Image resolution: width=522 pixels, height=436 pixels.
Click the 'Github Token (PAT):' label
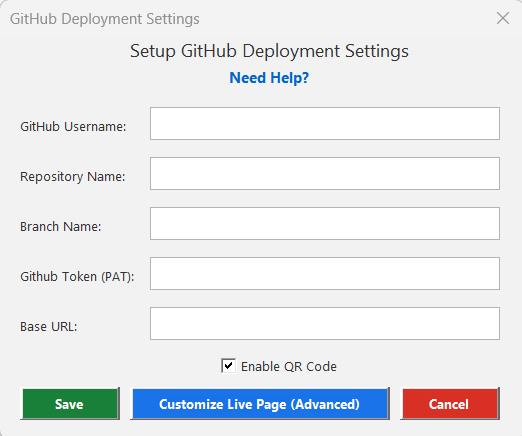tap(77, 277)
